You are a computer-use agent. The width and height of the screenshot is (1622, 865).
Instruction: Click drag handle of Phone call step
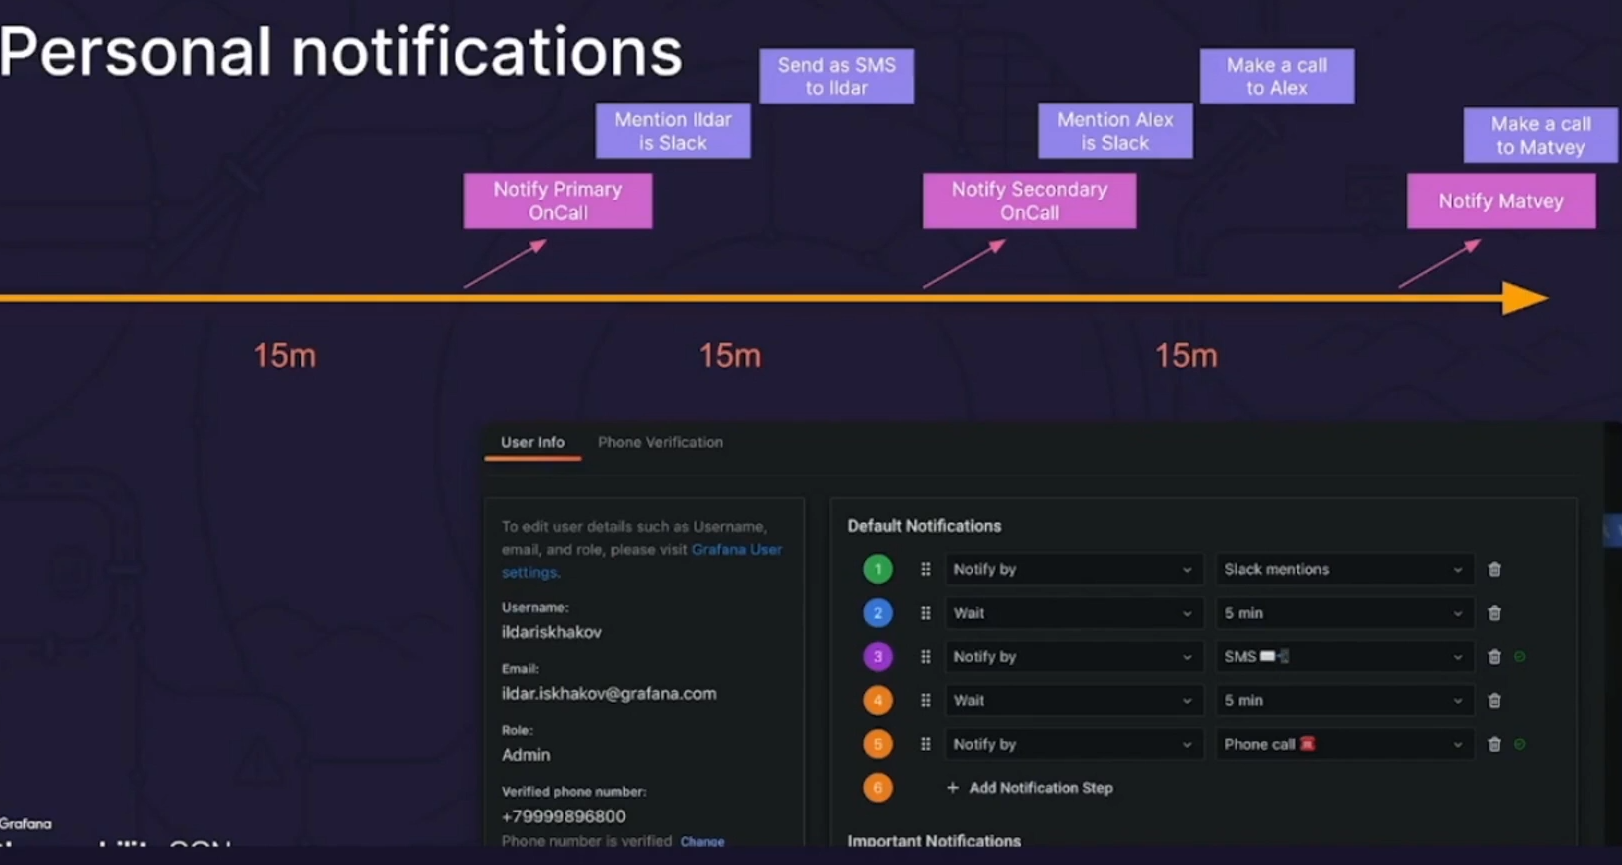tap(926, 744)
